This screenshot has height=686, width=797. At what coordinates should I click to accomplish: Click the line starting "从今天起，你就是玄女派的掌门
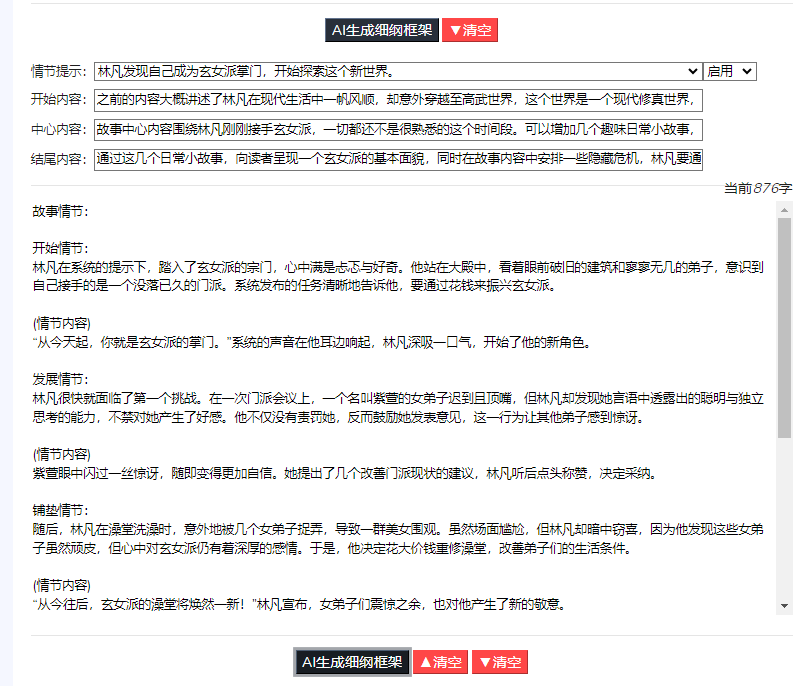pyautogui.click(x=312, y=342)
